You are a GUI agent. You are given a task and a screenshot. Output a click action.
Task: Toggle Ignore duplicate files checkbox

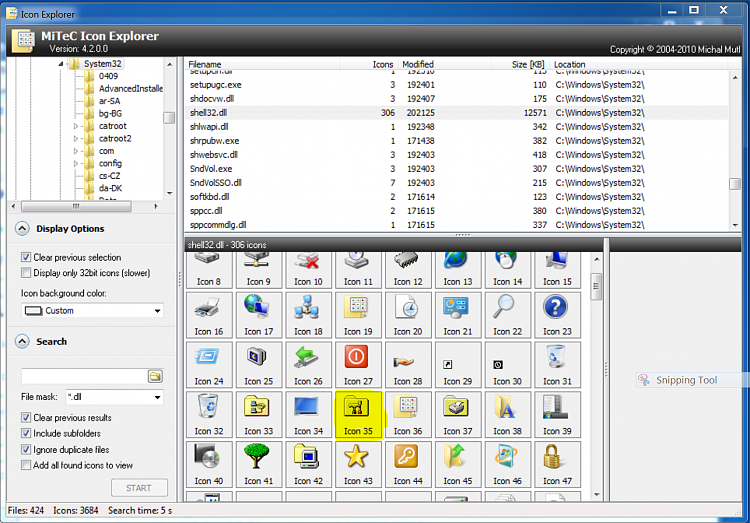tap(26, 450)
